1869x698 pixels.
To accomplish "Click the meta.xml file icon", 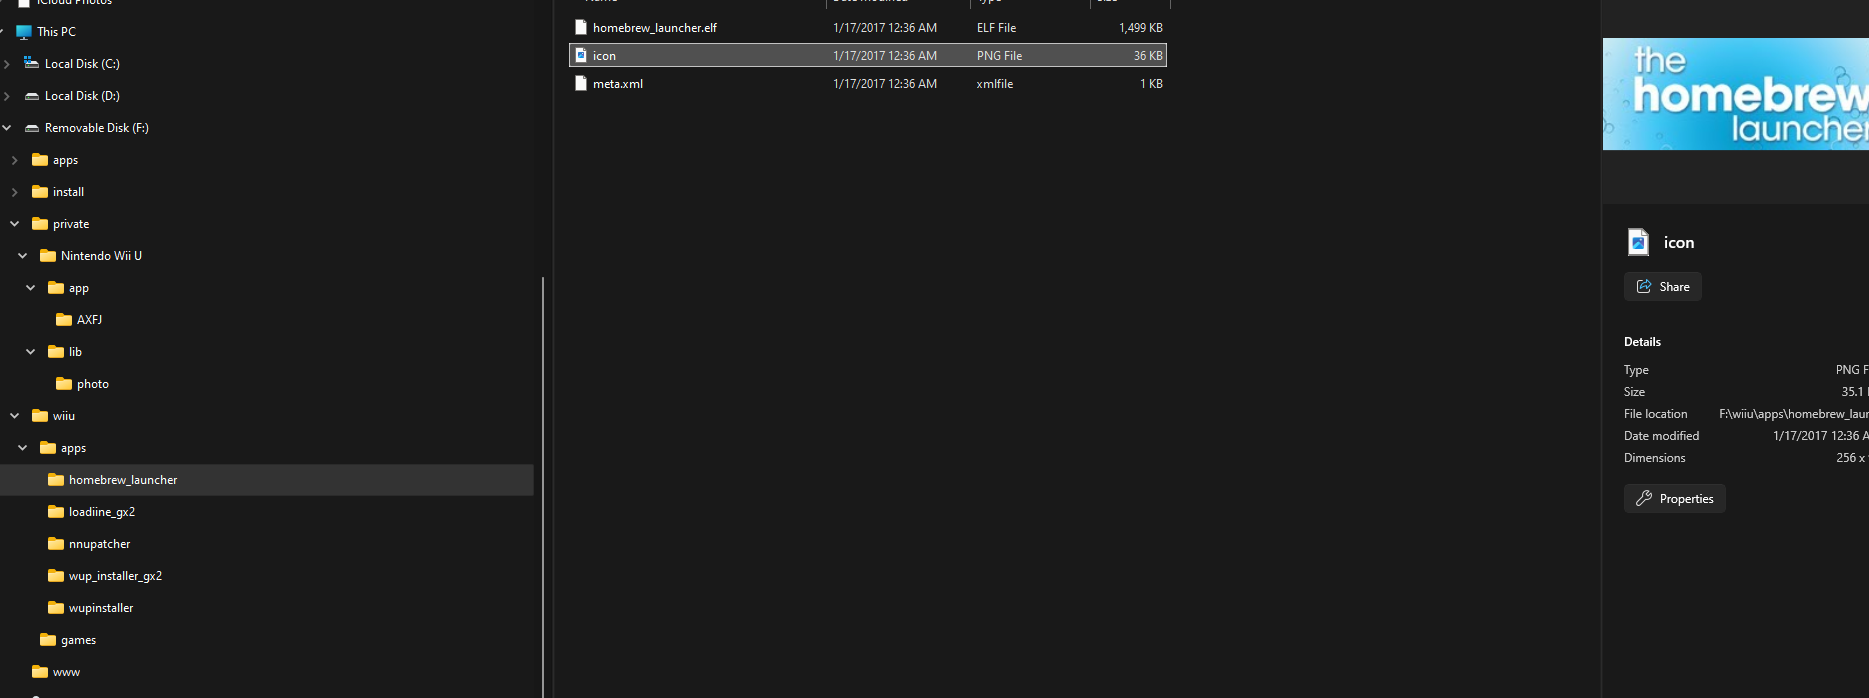I will coord(581,83).
